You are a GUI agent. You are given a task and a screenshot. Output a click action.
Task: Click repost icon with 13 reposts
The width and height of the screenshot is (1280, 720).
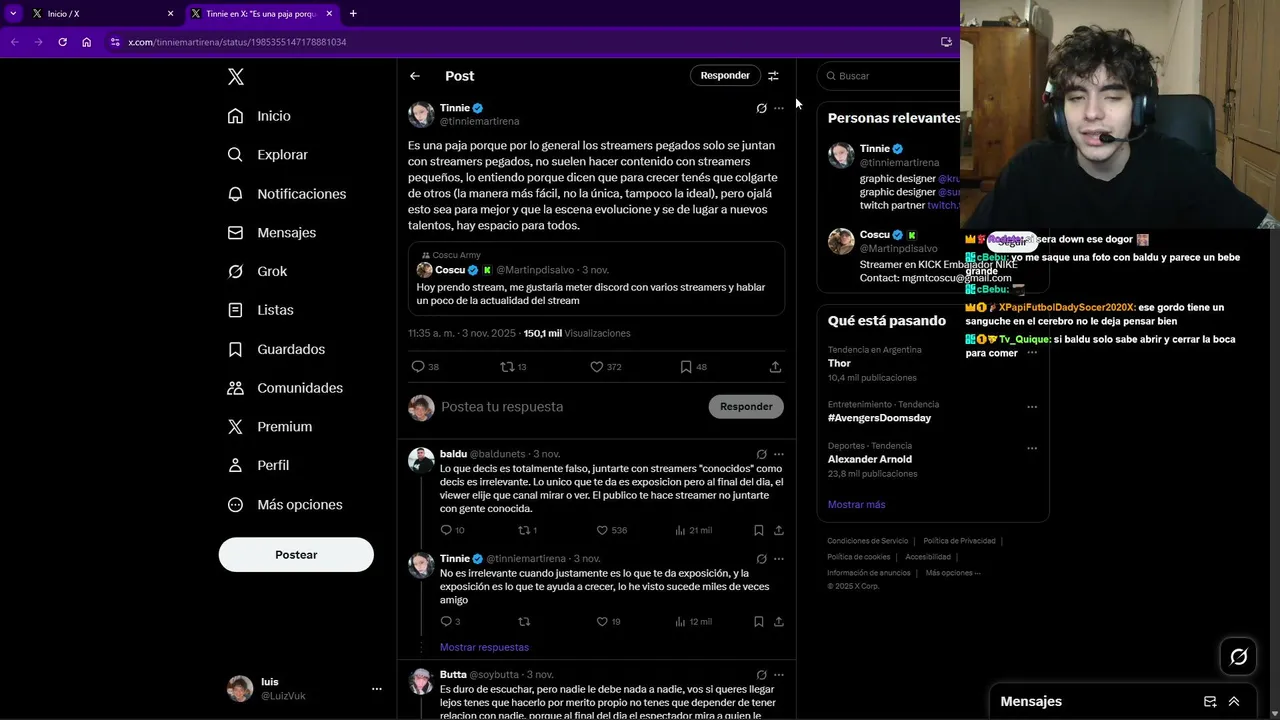click(x=513, y=367)
